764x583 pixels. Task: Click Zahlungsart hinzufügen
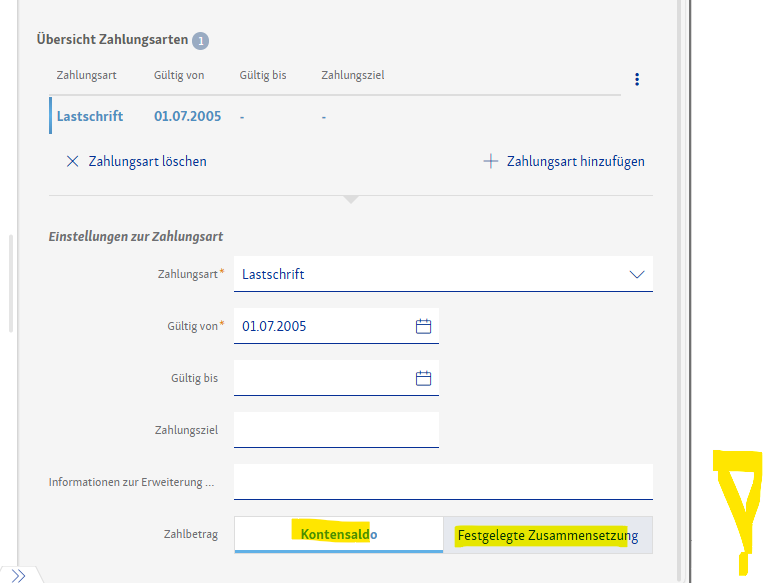(x=575, y=161)
